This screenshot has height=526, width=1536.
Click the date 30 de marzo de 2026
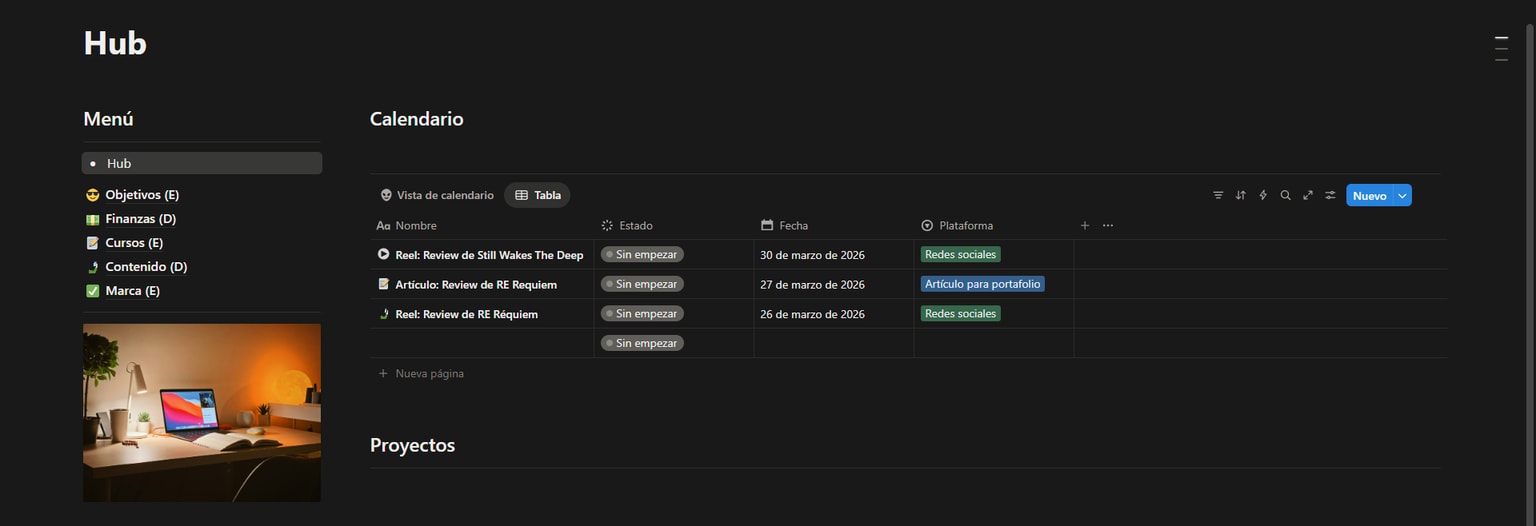(812, 255)
